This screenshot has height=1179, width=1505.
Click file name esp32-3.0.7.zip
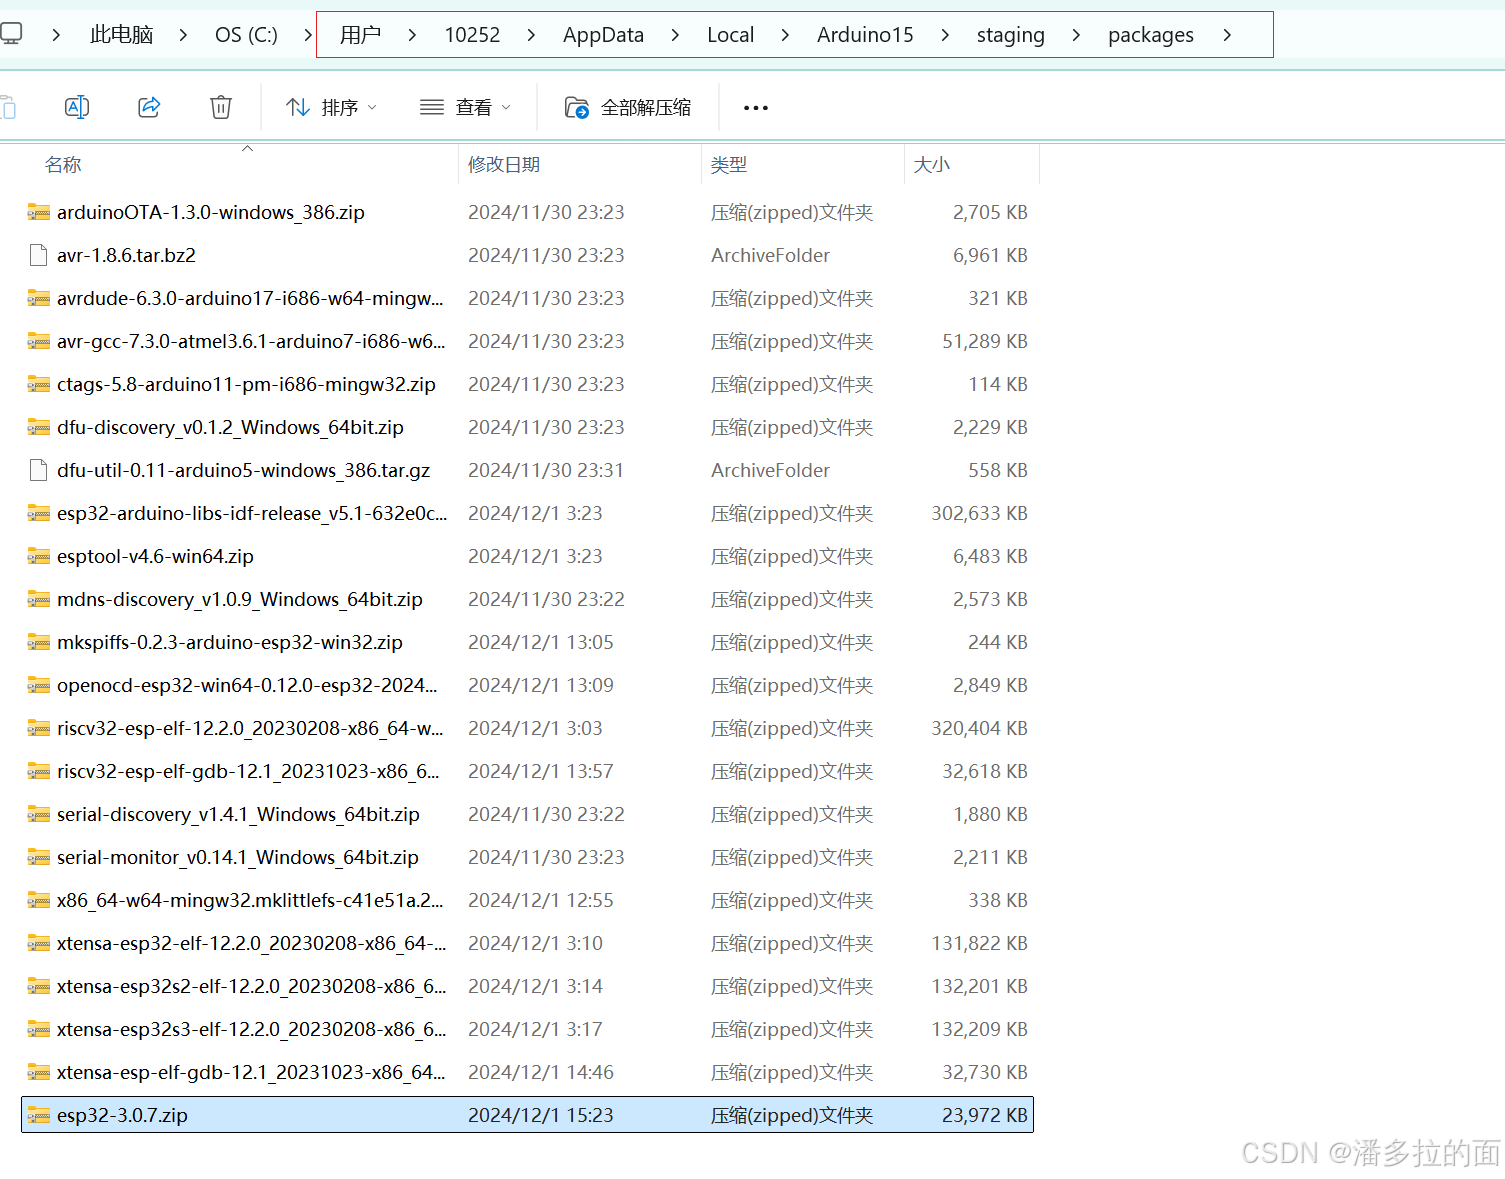(122, 1115)
